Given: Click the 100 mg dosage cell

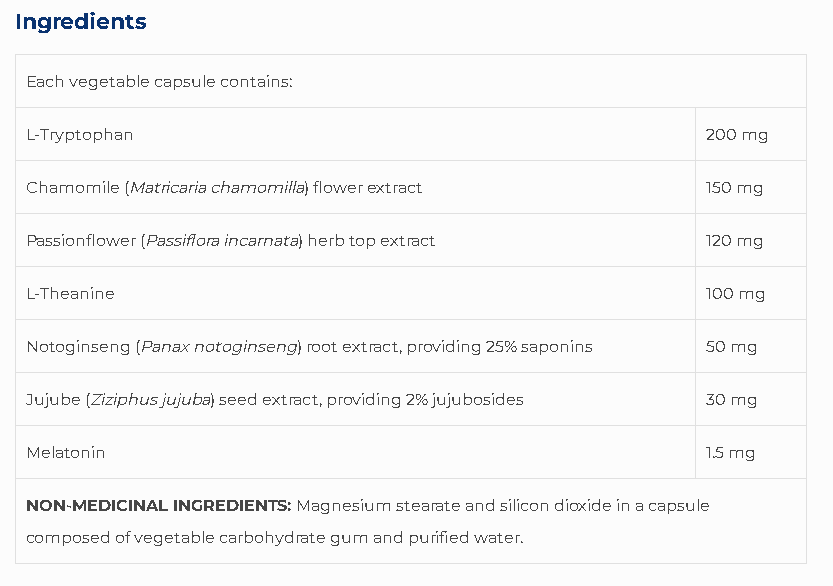Looking at the screenshot, I should pyautogui.click(x=735, y=294).
